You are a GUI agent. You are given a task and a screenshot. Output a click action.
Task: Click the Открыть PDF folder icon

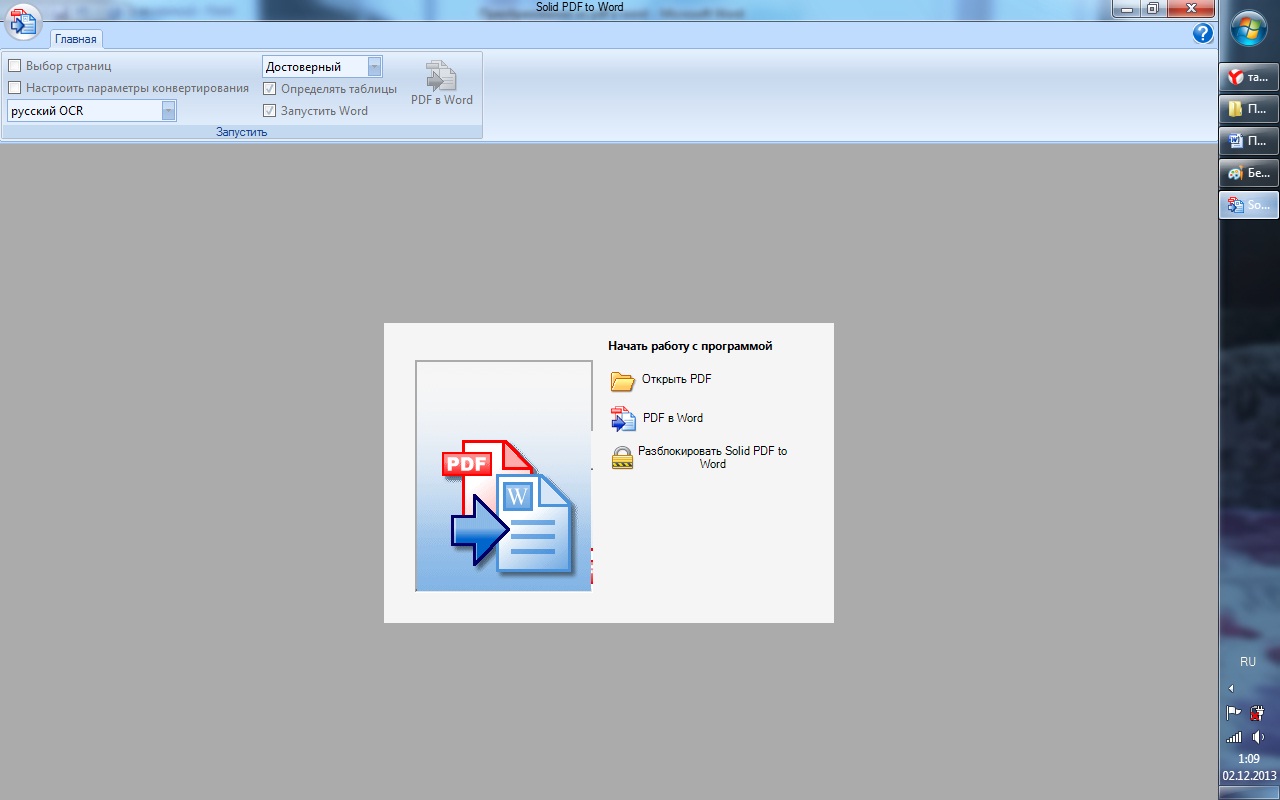(623, 381)
